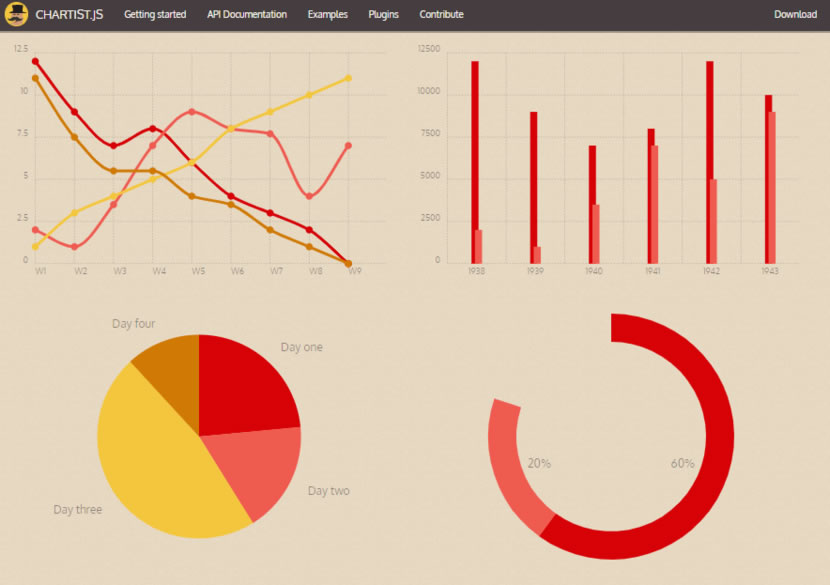Click the 'W5' axis label on line chart
The height and width of the screenshot is (585, 830).
(198, 271)
